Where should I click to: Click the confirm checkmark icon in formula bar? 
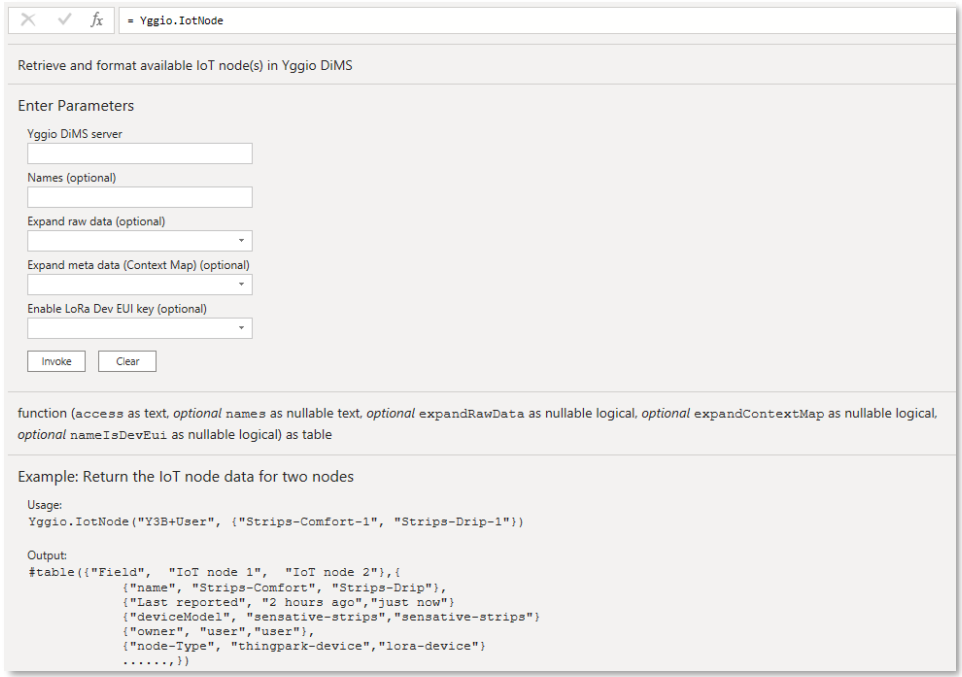pyautogui.click(x=64, y=20)
